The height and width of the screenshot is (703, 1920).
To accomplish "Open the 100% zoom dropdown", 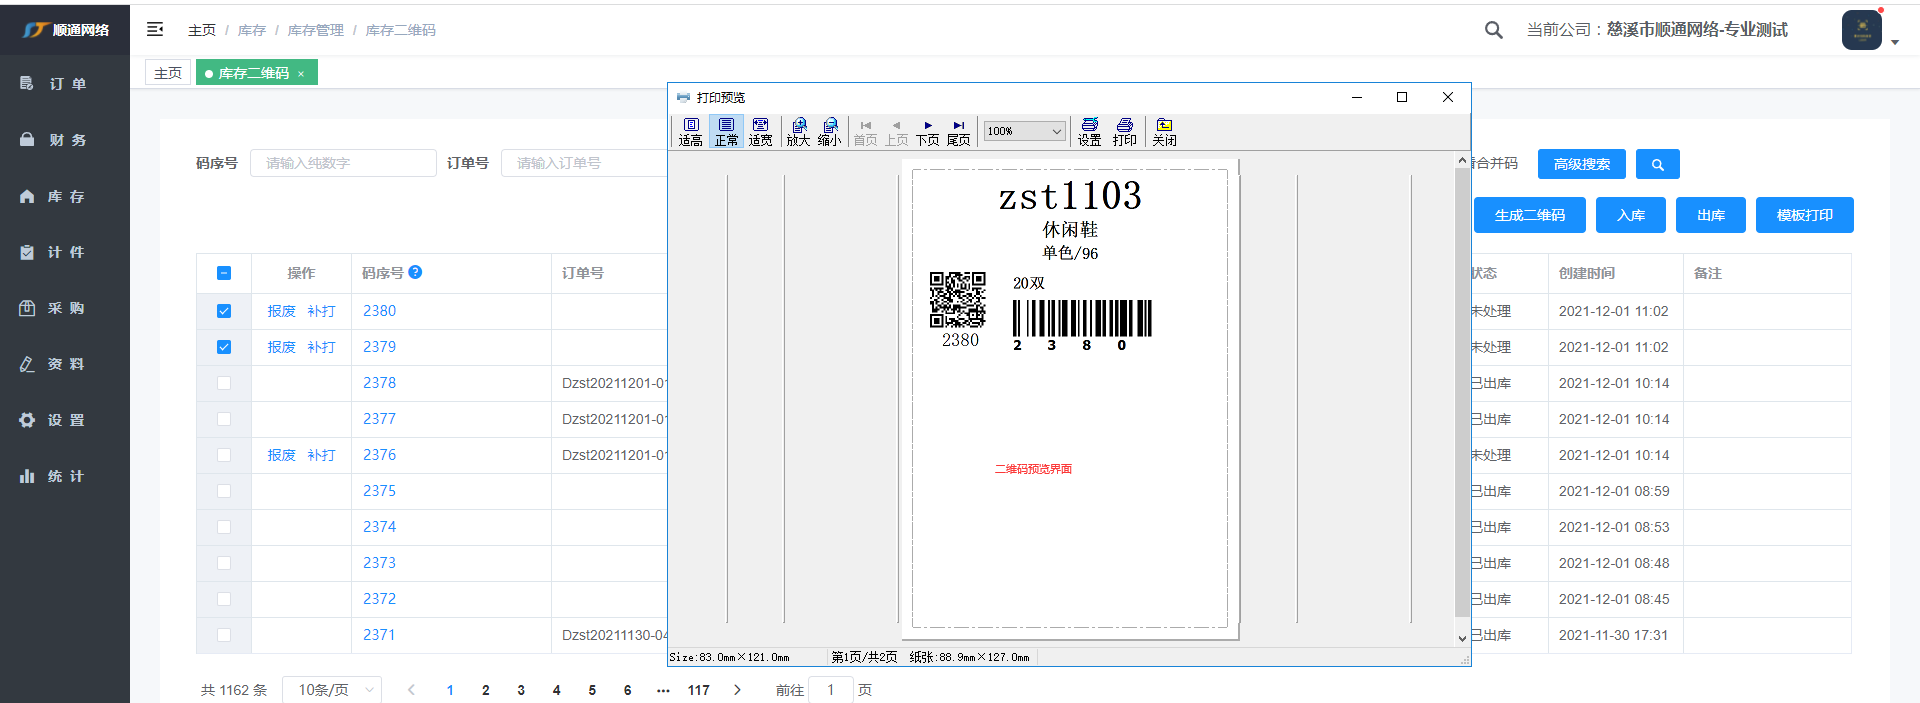I will click(x=1024, y=131).
